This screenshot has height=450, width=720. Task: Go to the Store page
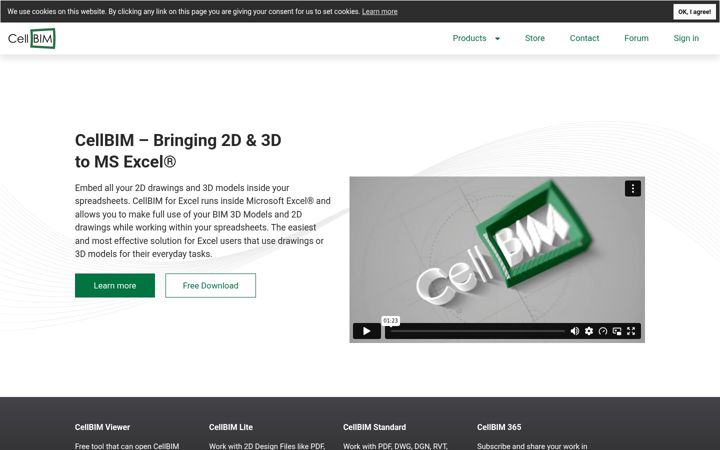pyautogui.click(x=534, y=38)
